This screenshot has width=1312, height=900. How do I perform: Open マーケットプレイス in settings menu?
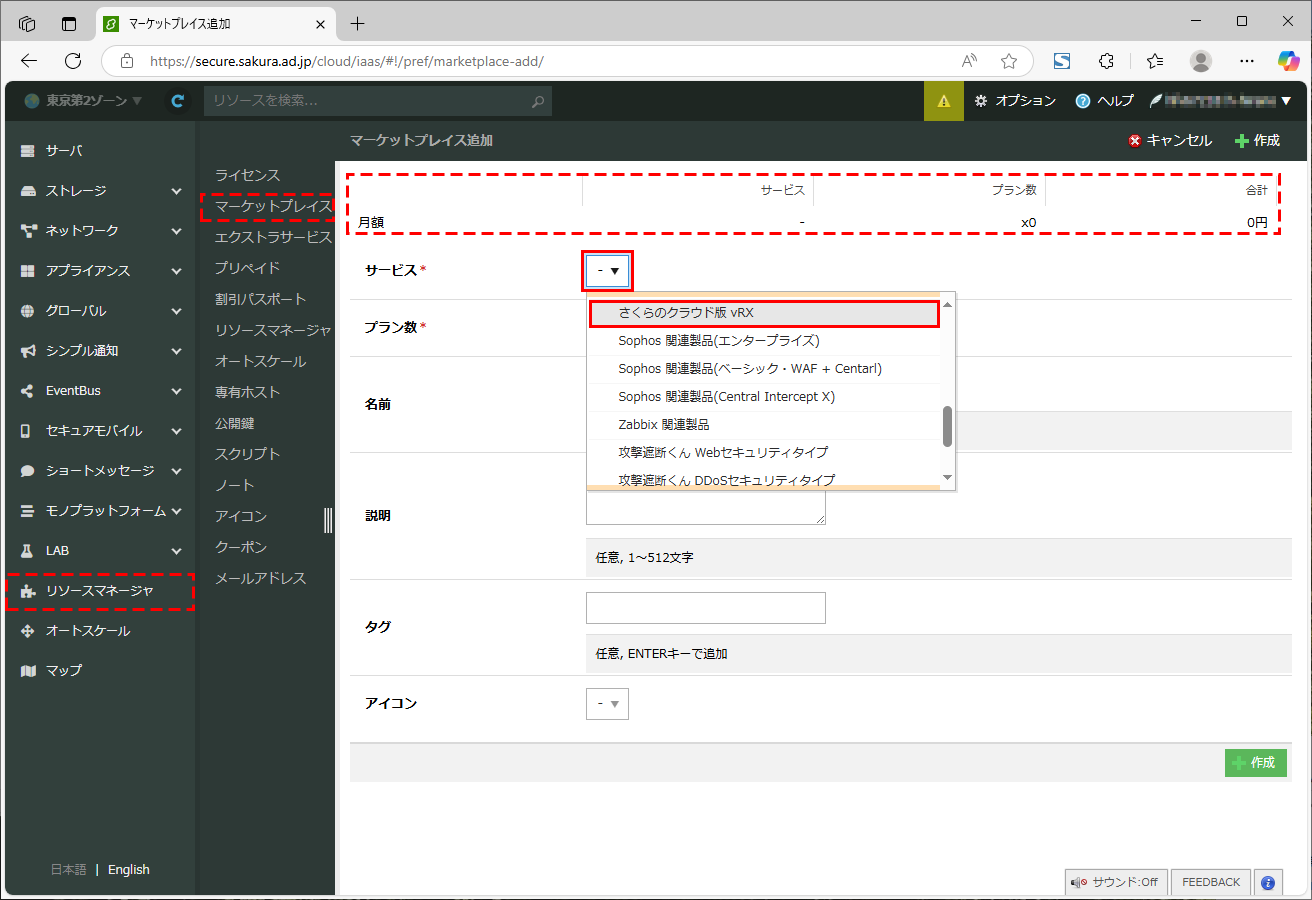[x=272, y=206]
